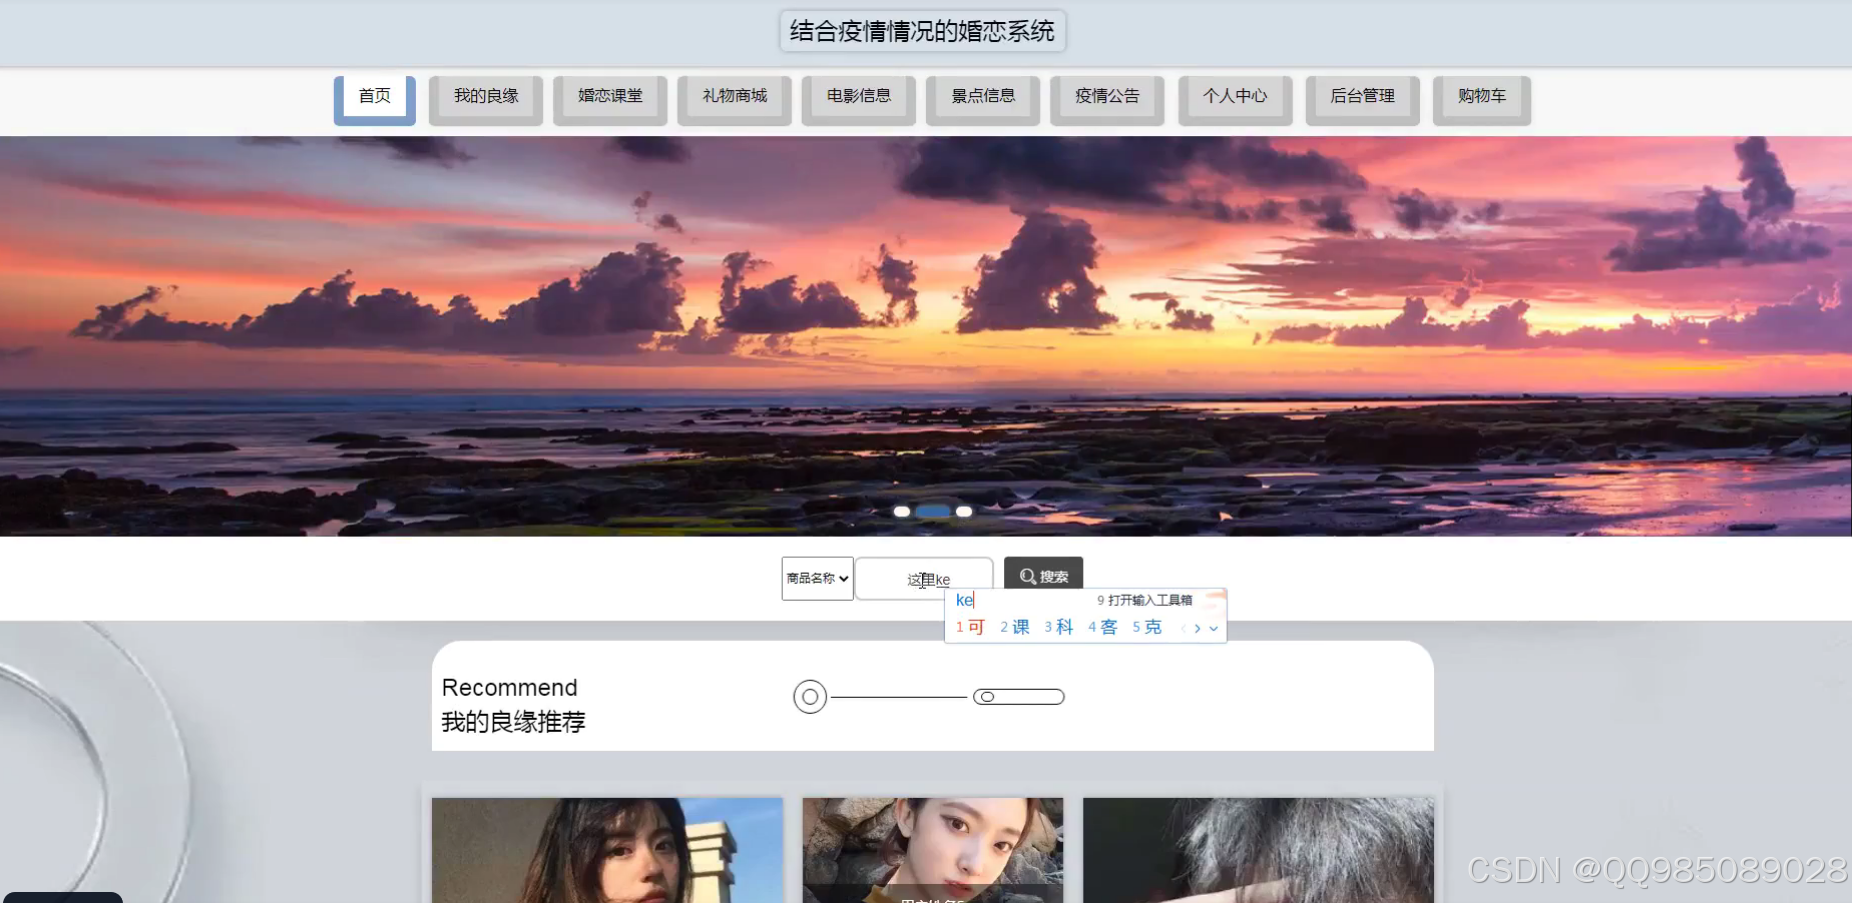Open third recommended profile photo
The image size is (1852, 903).
(1258, 850)
